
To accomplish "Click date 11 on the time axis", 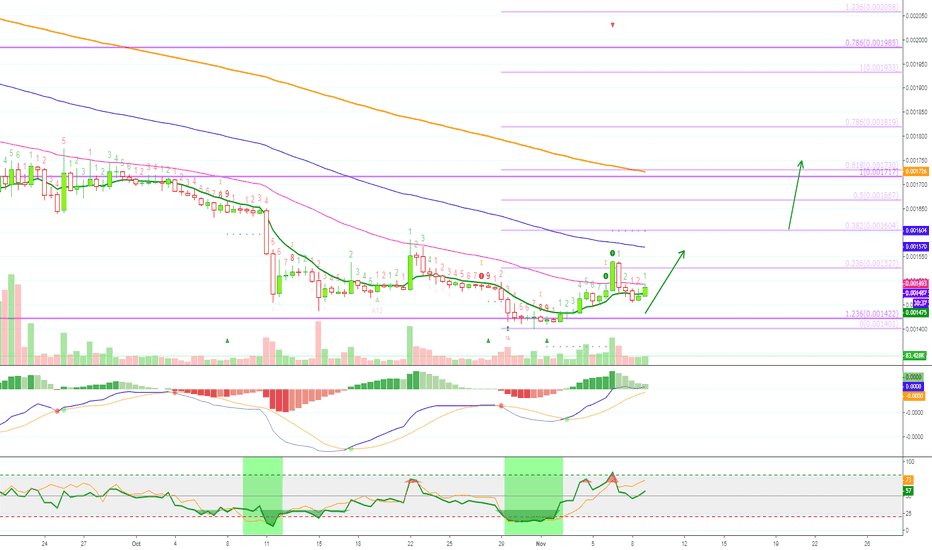I will coord(266,543).
